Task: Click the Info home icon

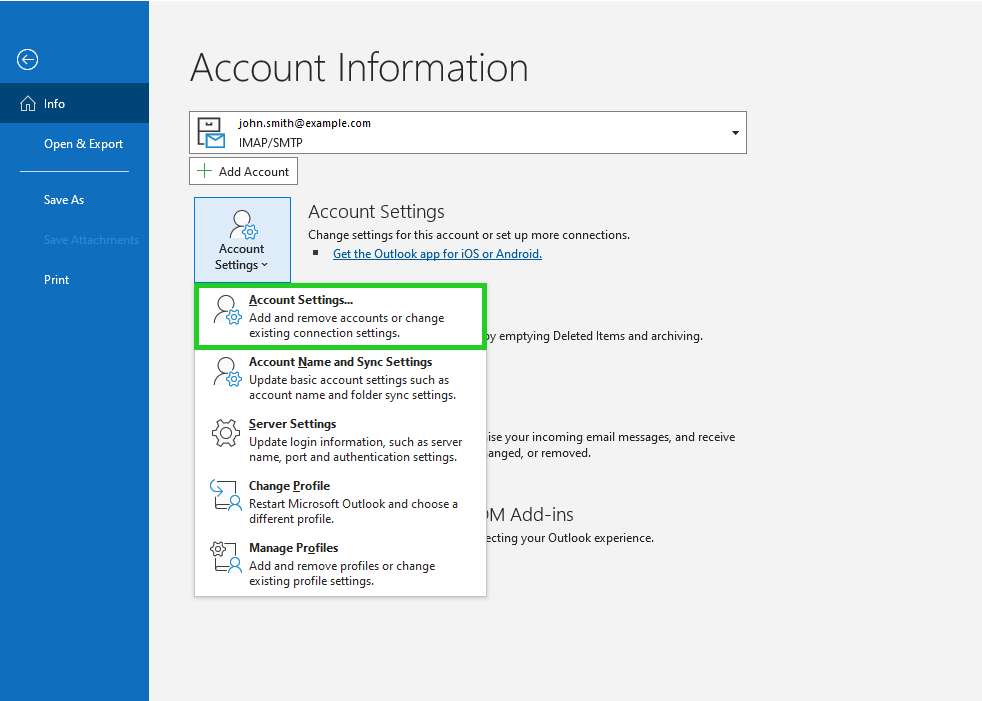Action: [28, 104]
